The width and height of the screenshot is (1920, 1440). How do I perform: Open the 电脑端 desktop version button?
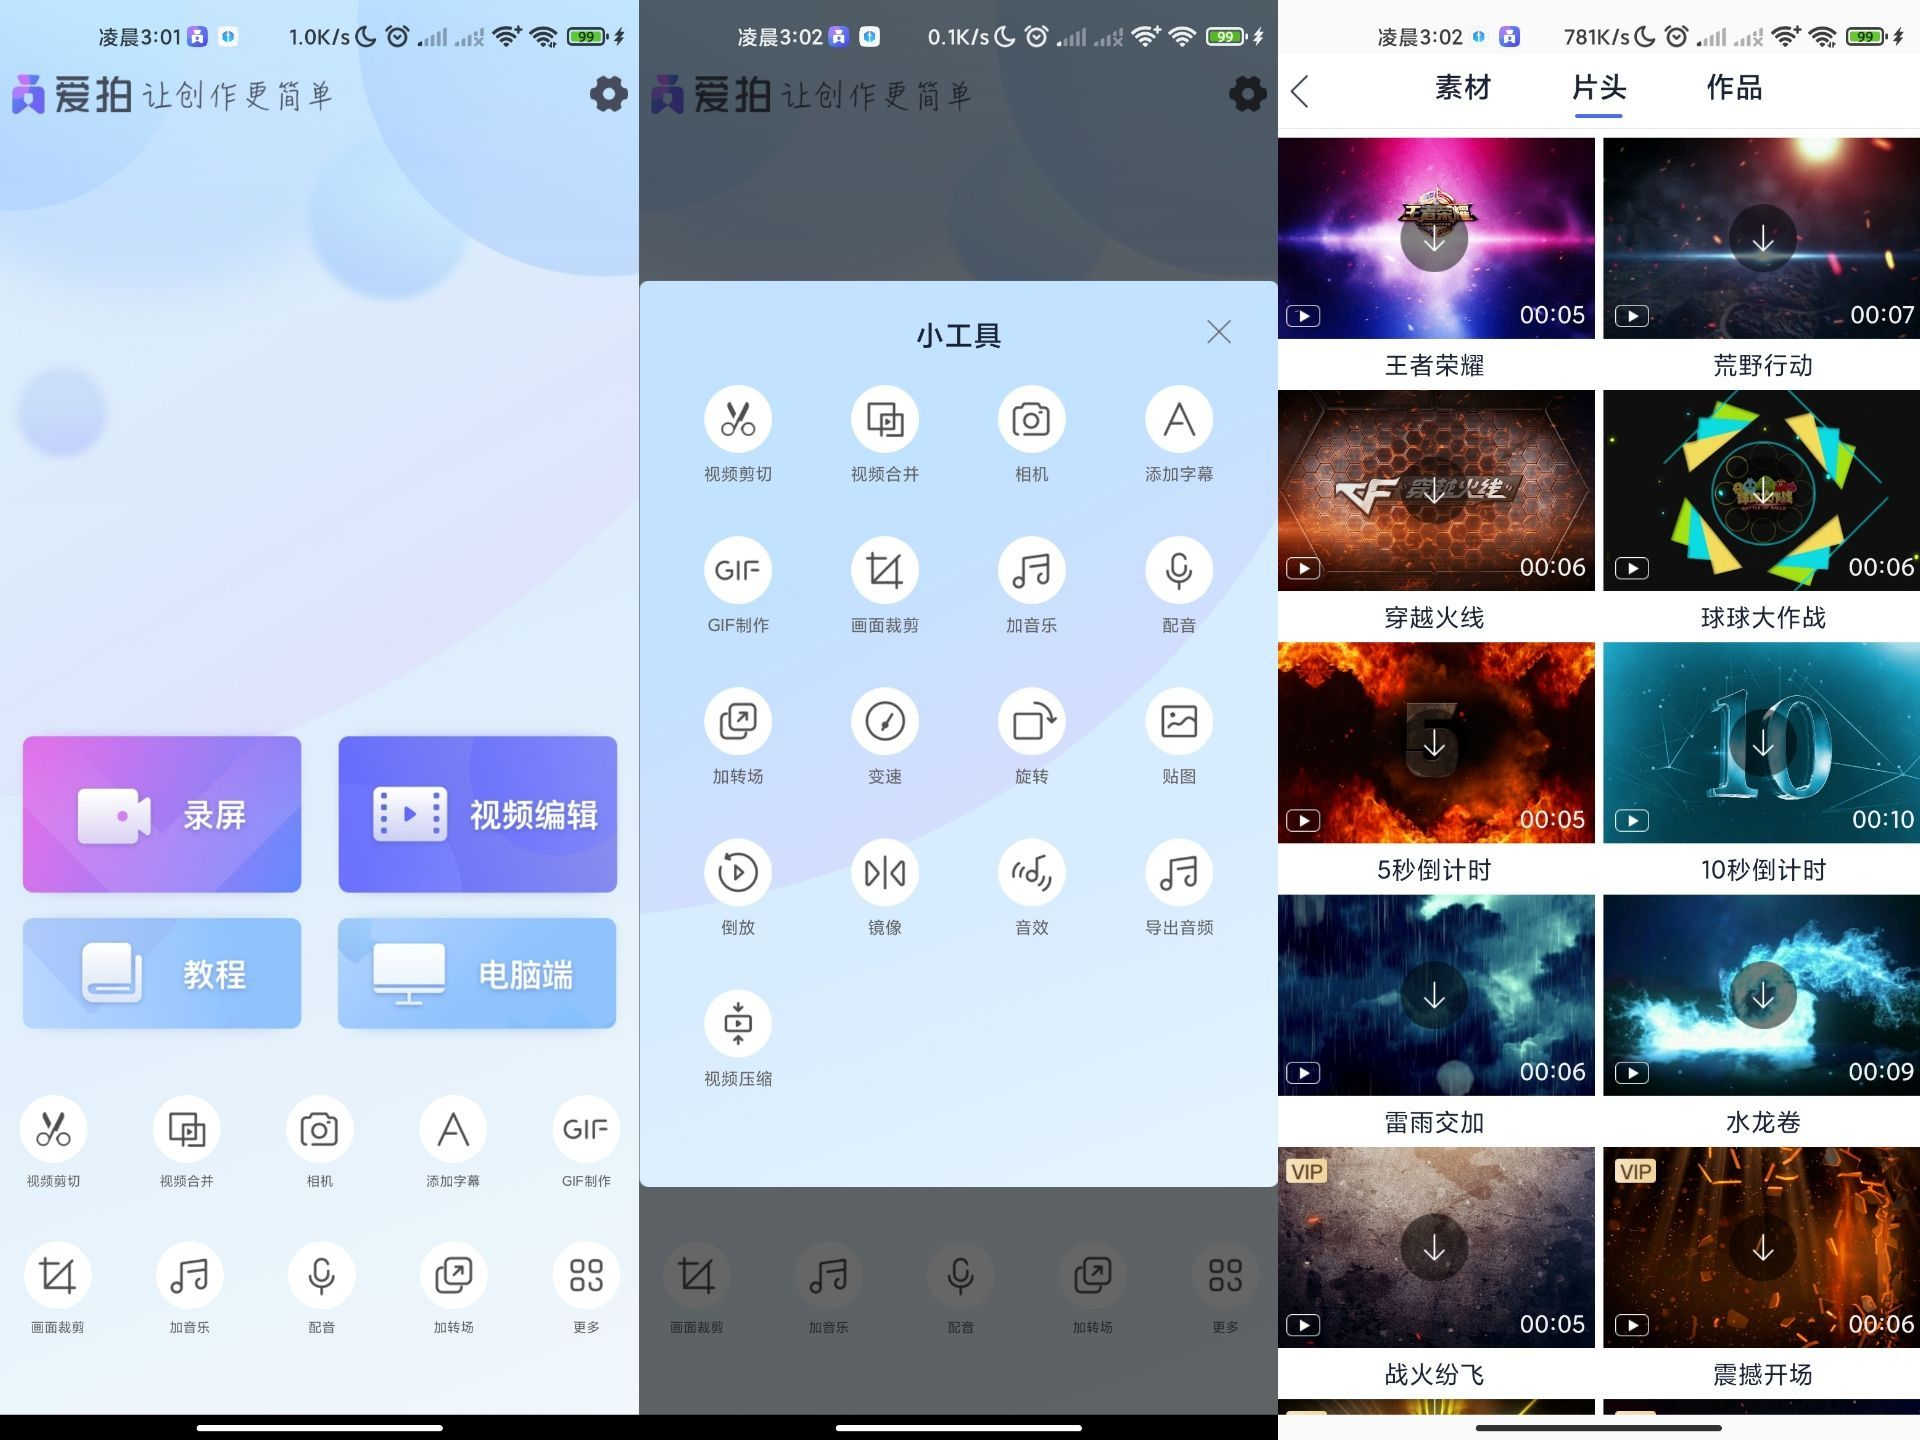pyautogui.click(x=477, y=973)
